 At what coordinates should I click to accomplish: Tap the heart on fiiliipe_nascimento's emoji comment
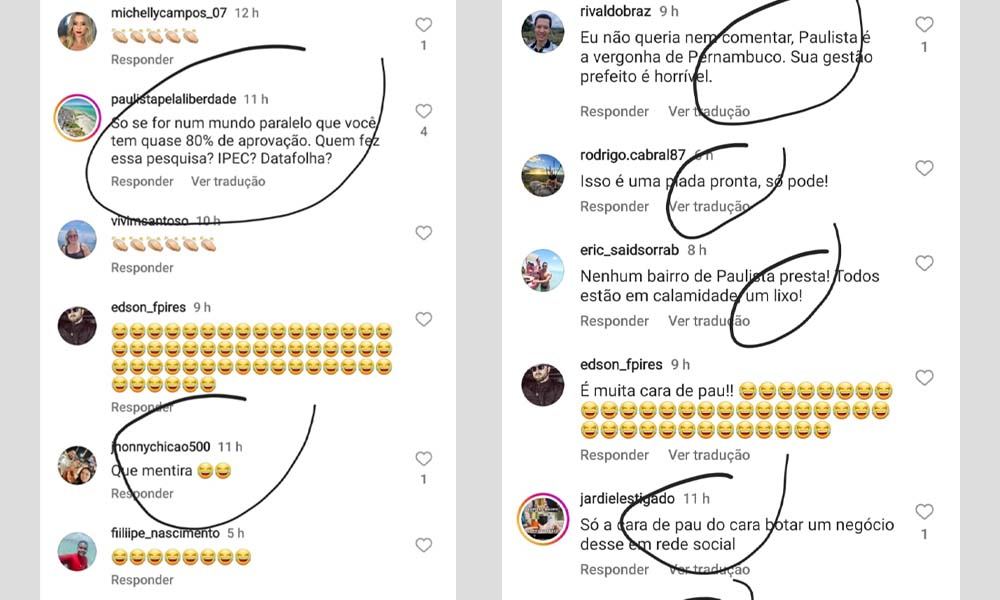423,545
